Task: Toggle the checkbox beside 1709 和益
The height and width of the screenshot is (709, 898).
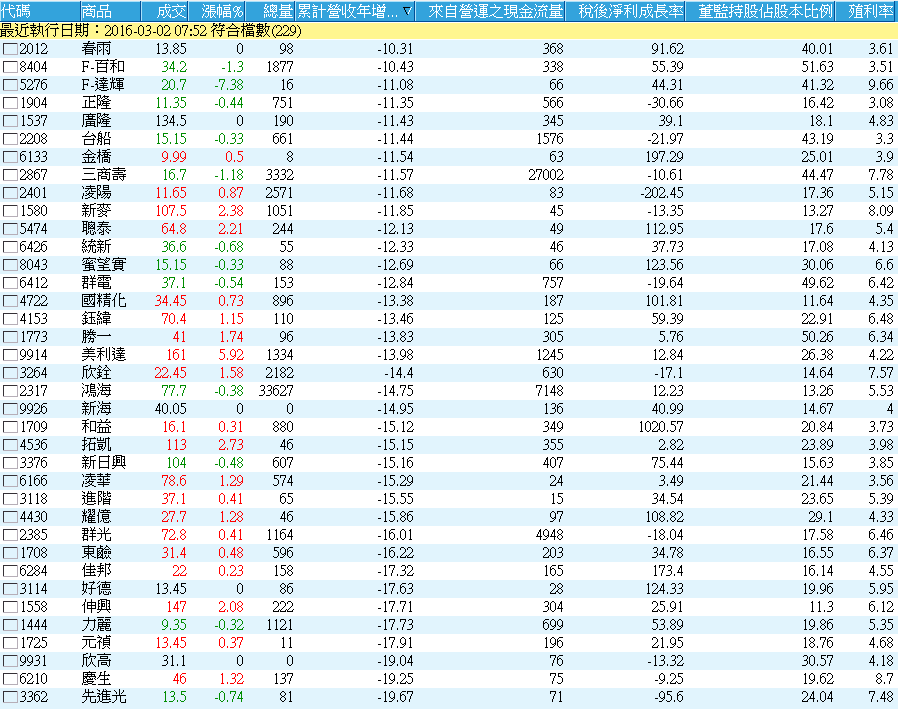Action: (x=10, y=426)
